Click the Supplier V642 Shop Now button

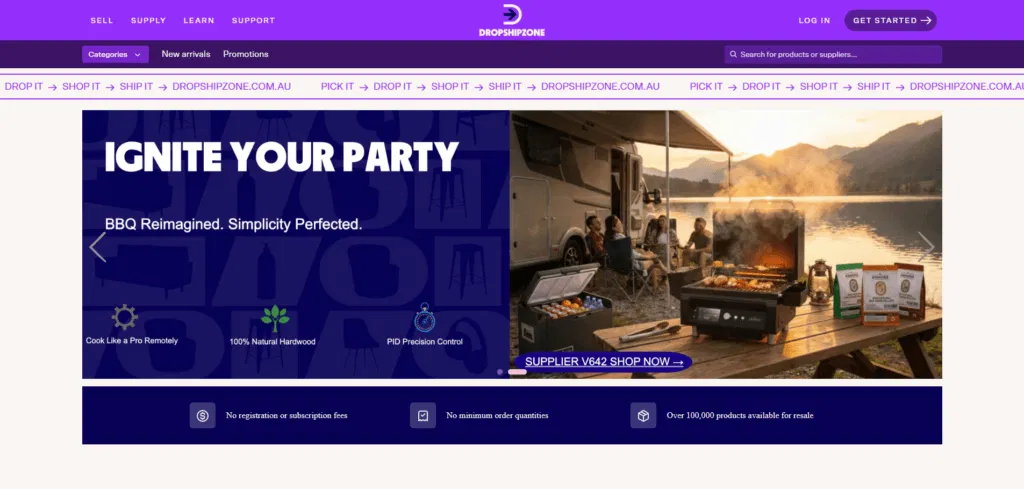coord(603,362)
